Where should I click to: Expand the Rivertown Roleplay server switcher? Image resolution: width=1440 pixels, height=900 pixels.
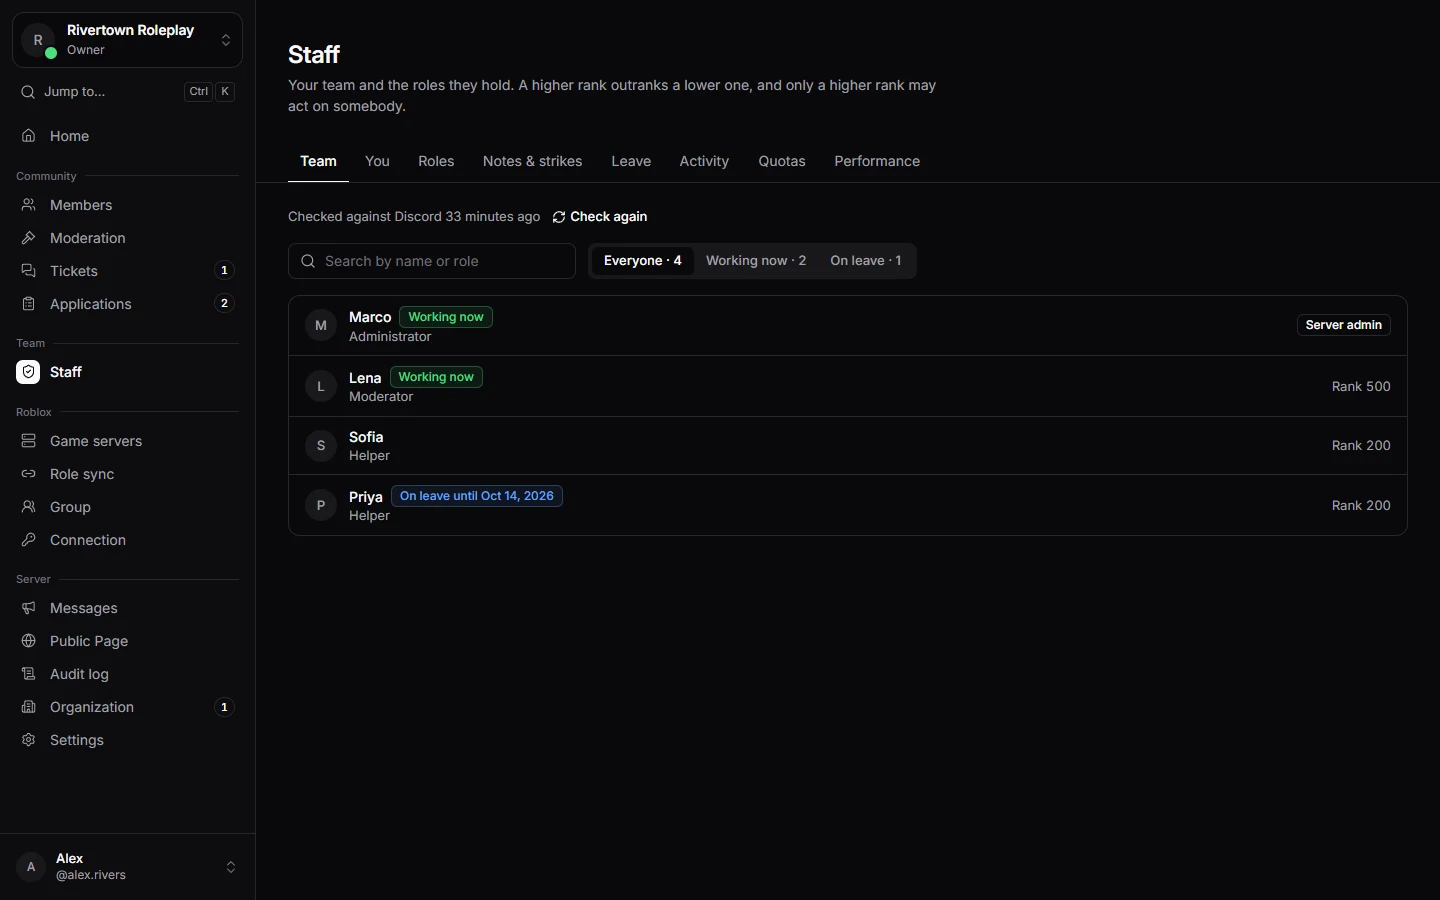pyautogui.click(x=127, y=40)
